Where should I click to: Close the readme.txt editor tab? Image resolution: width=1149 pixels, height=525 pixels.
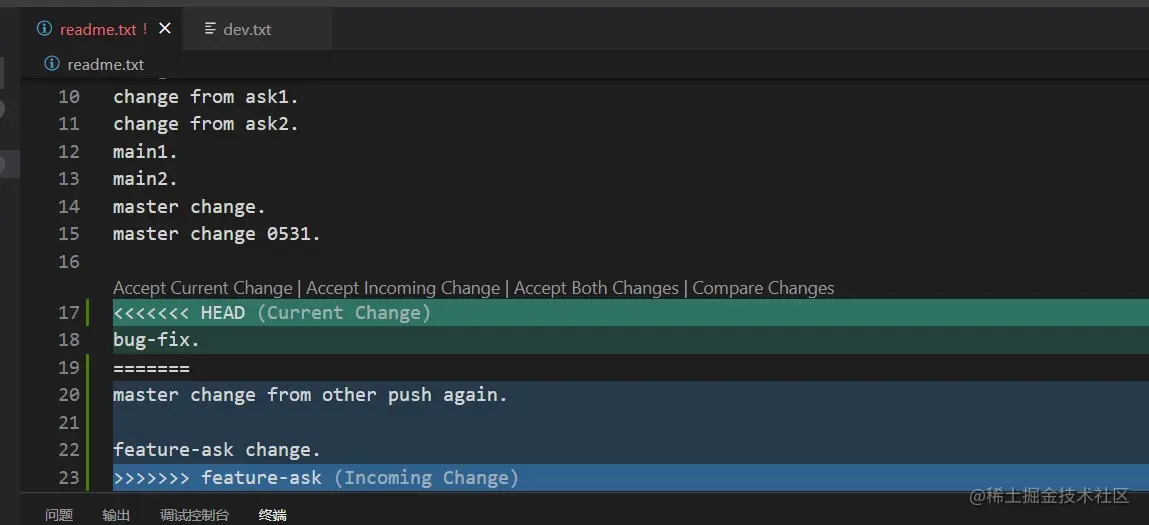(165, 29)
